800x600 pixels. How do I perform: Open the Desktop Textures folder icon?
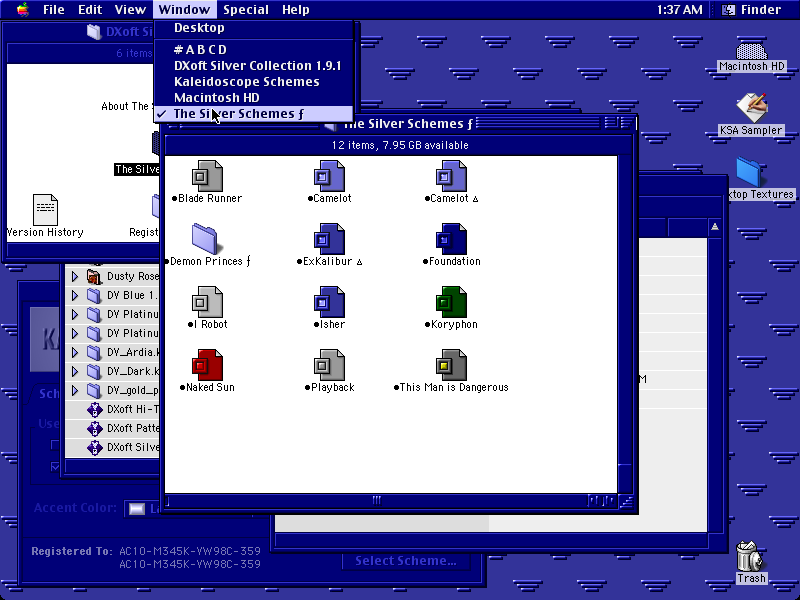749,172
